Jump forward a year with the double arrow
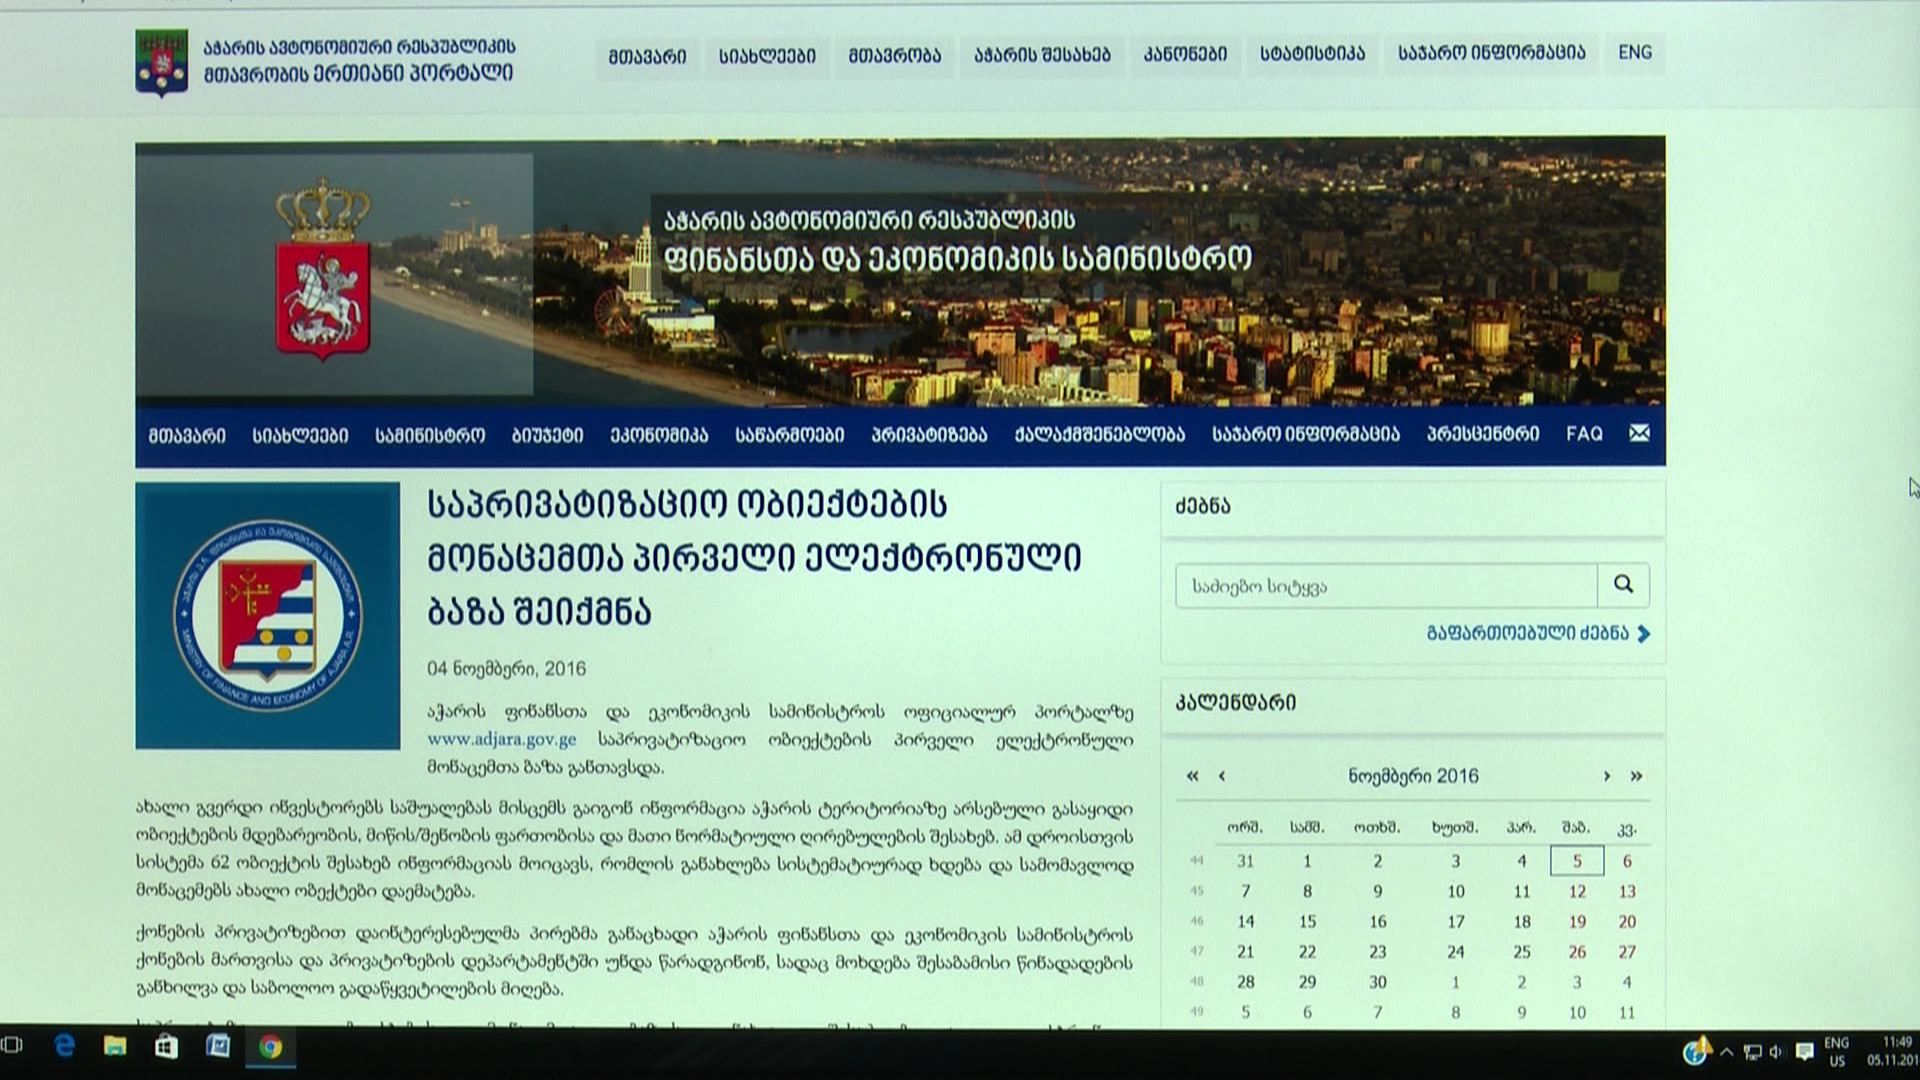Image resolution: width=1920 pixels, height=1080 pixels. 1636,776
